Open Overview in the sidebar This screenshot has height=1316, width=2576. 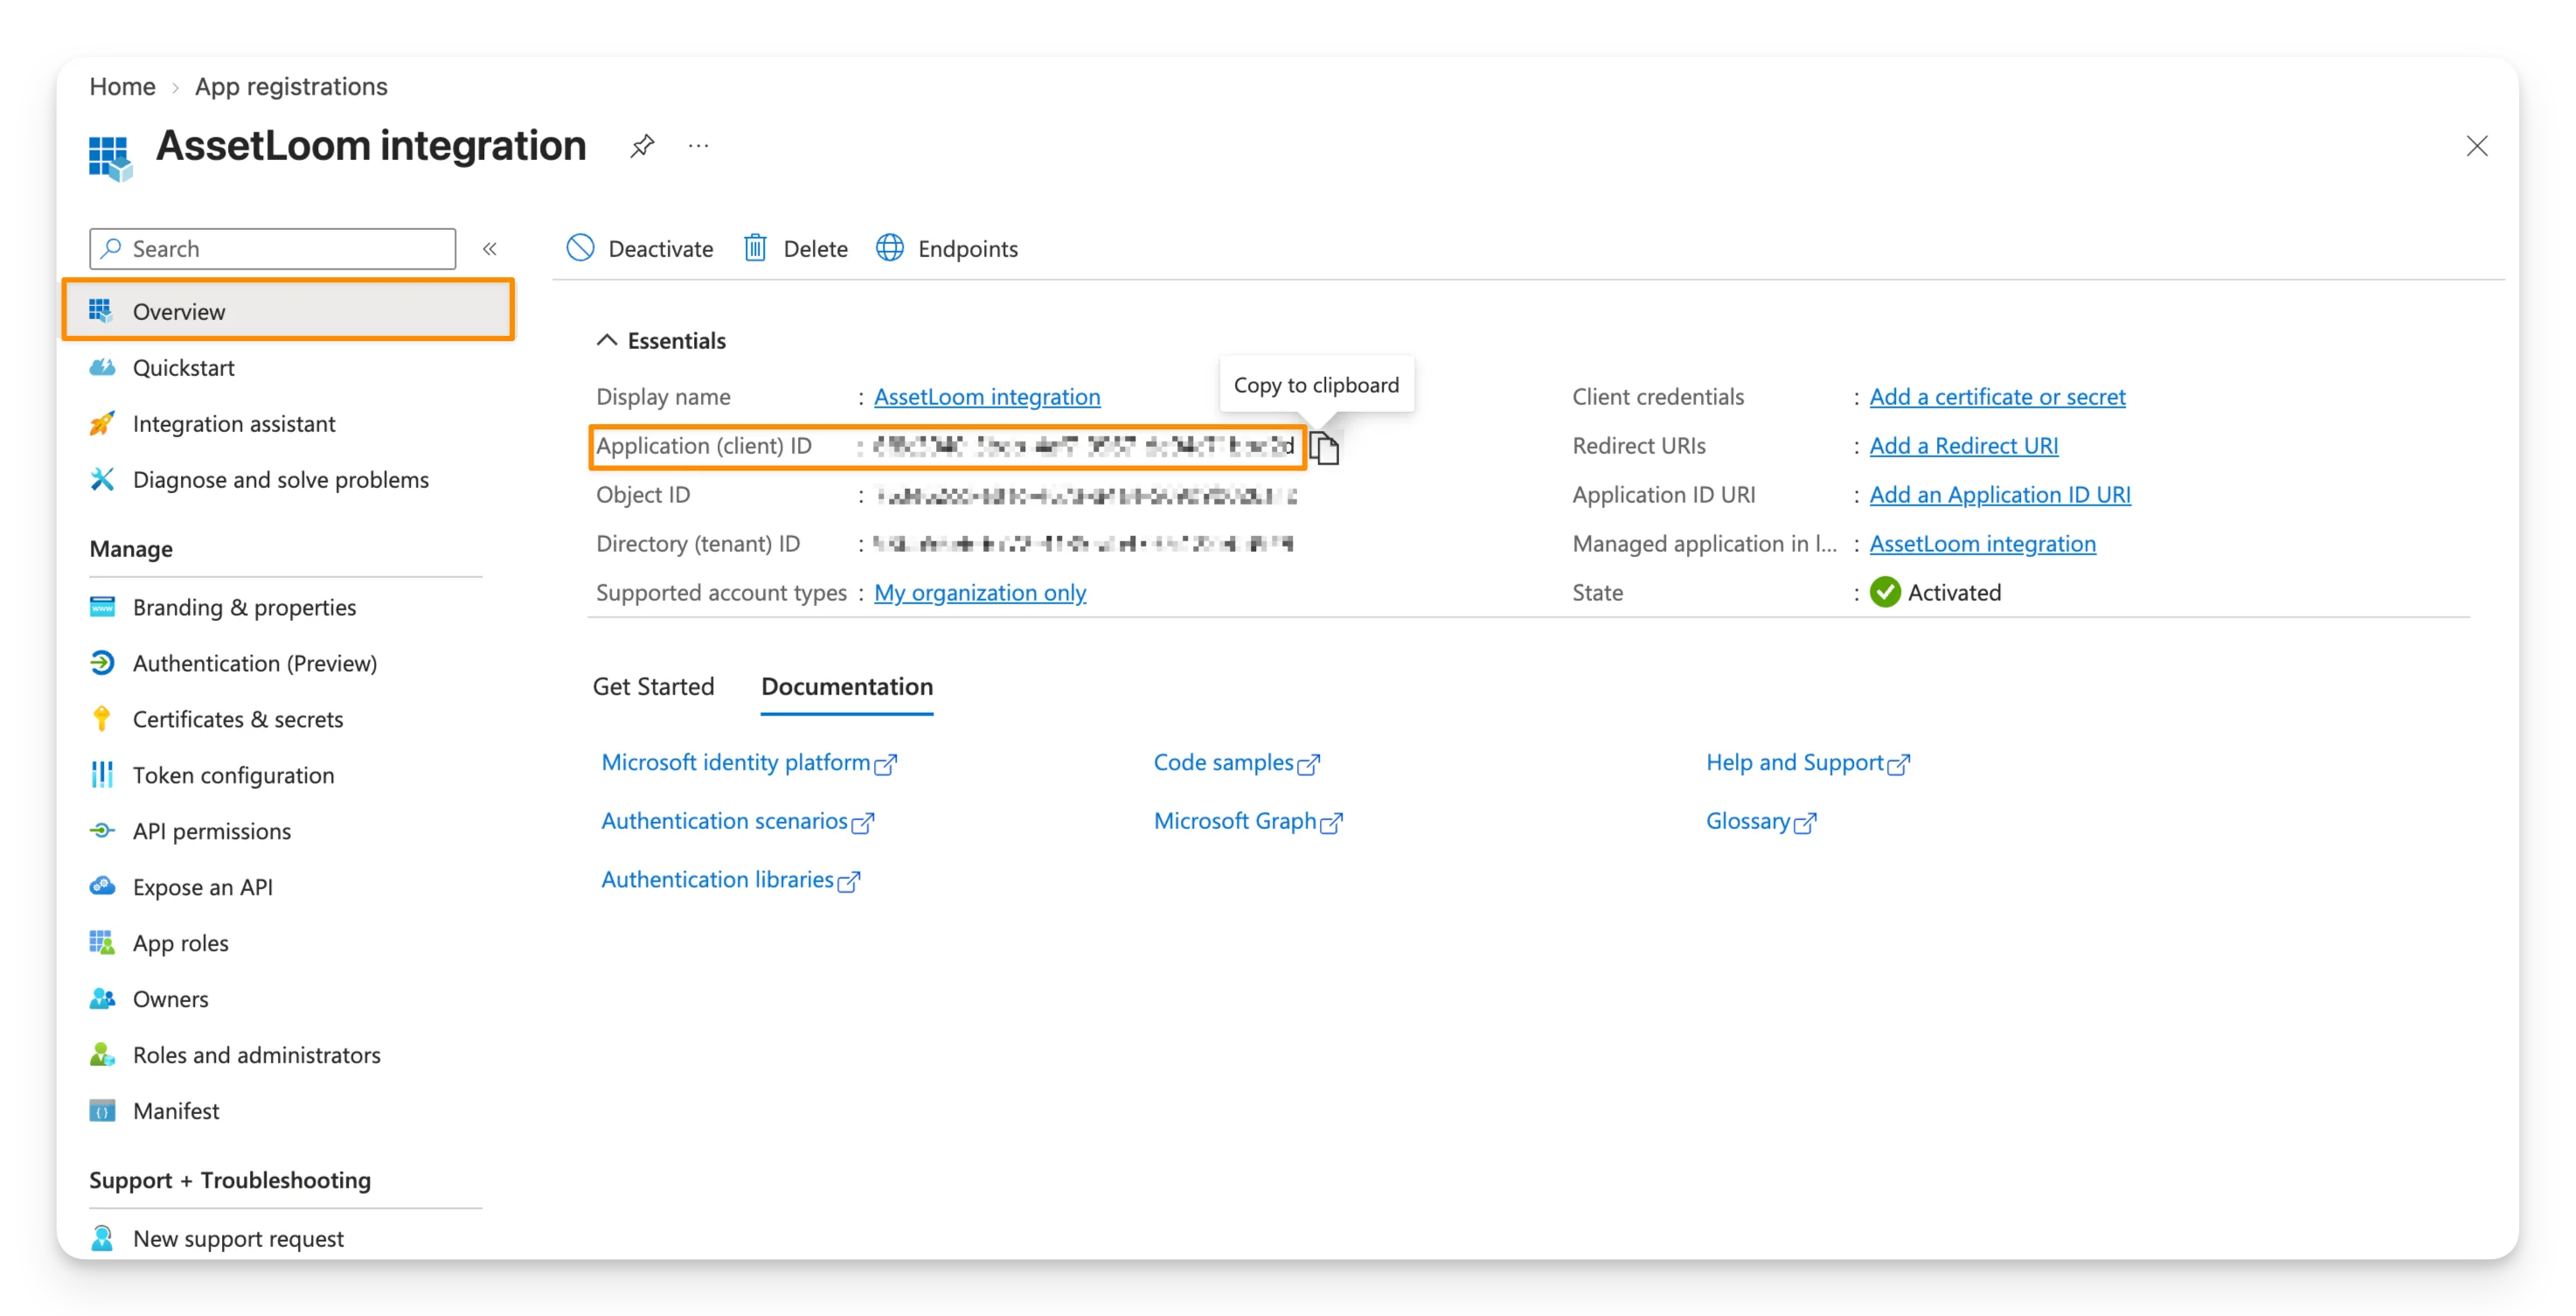[x=288, y=311]
